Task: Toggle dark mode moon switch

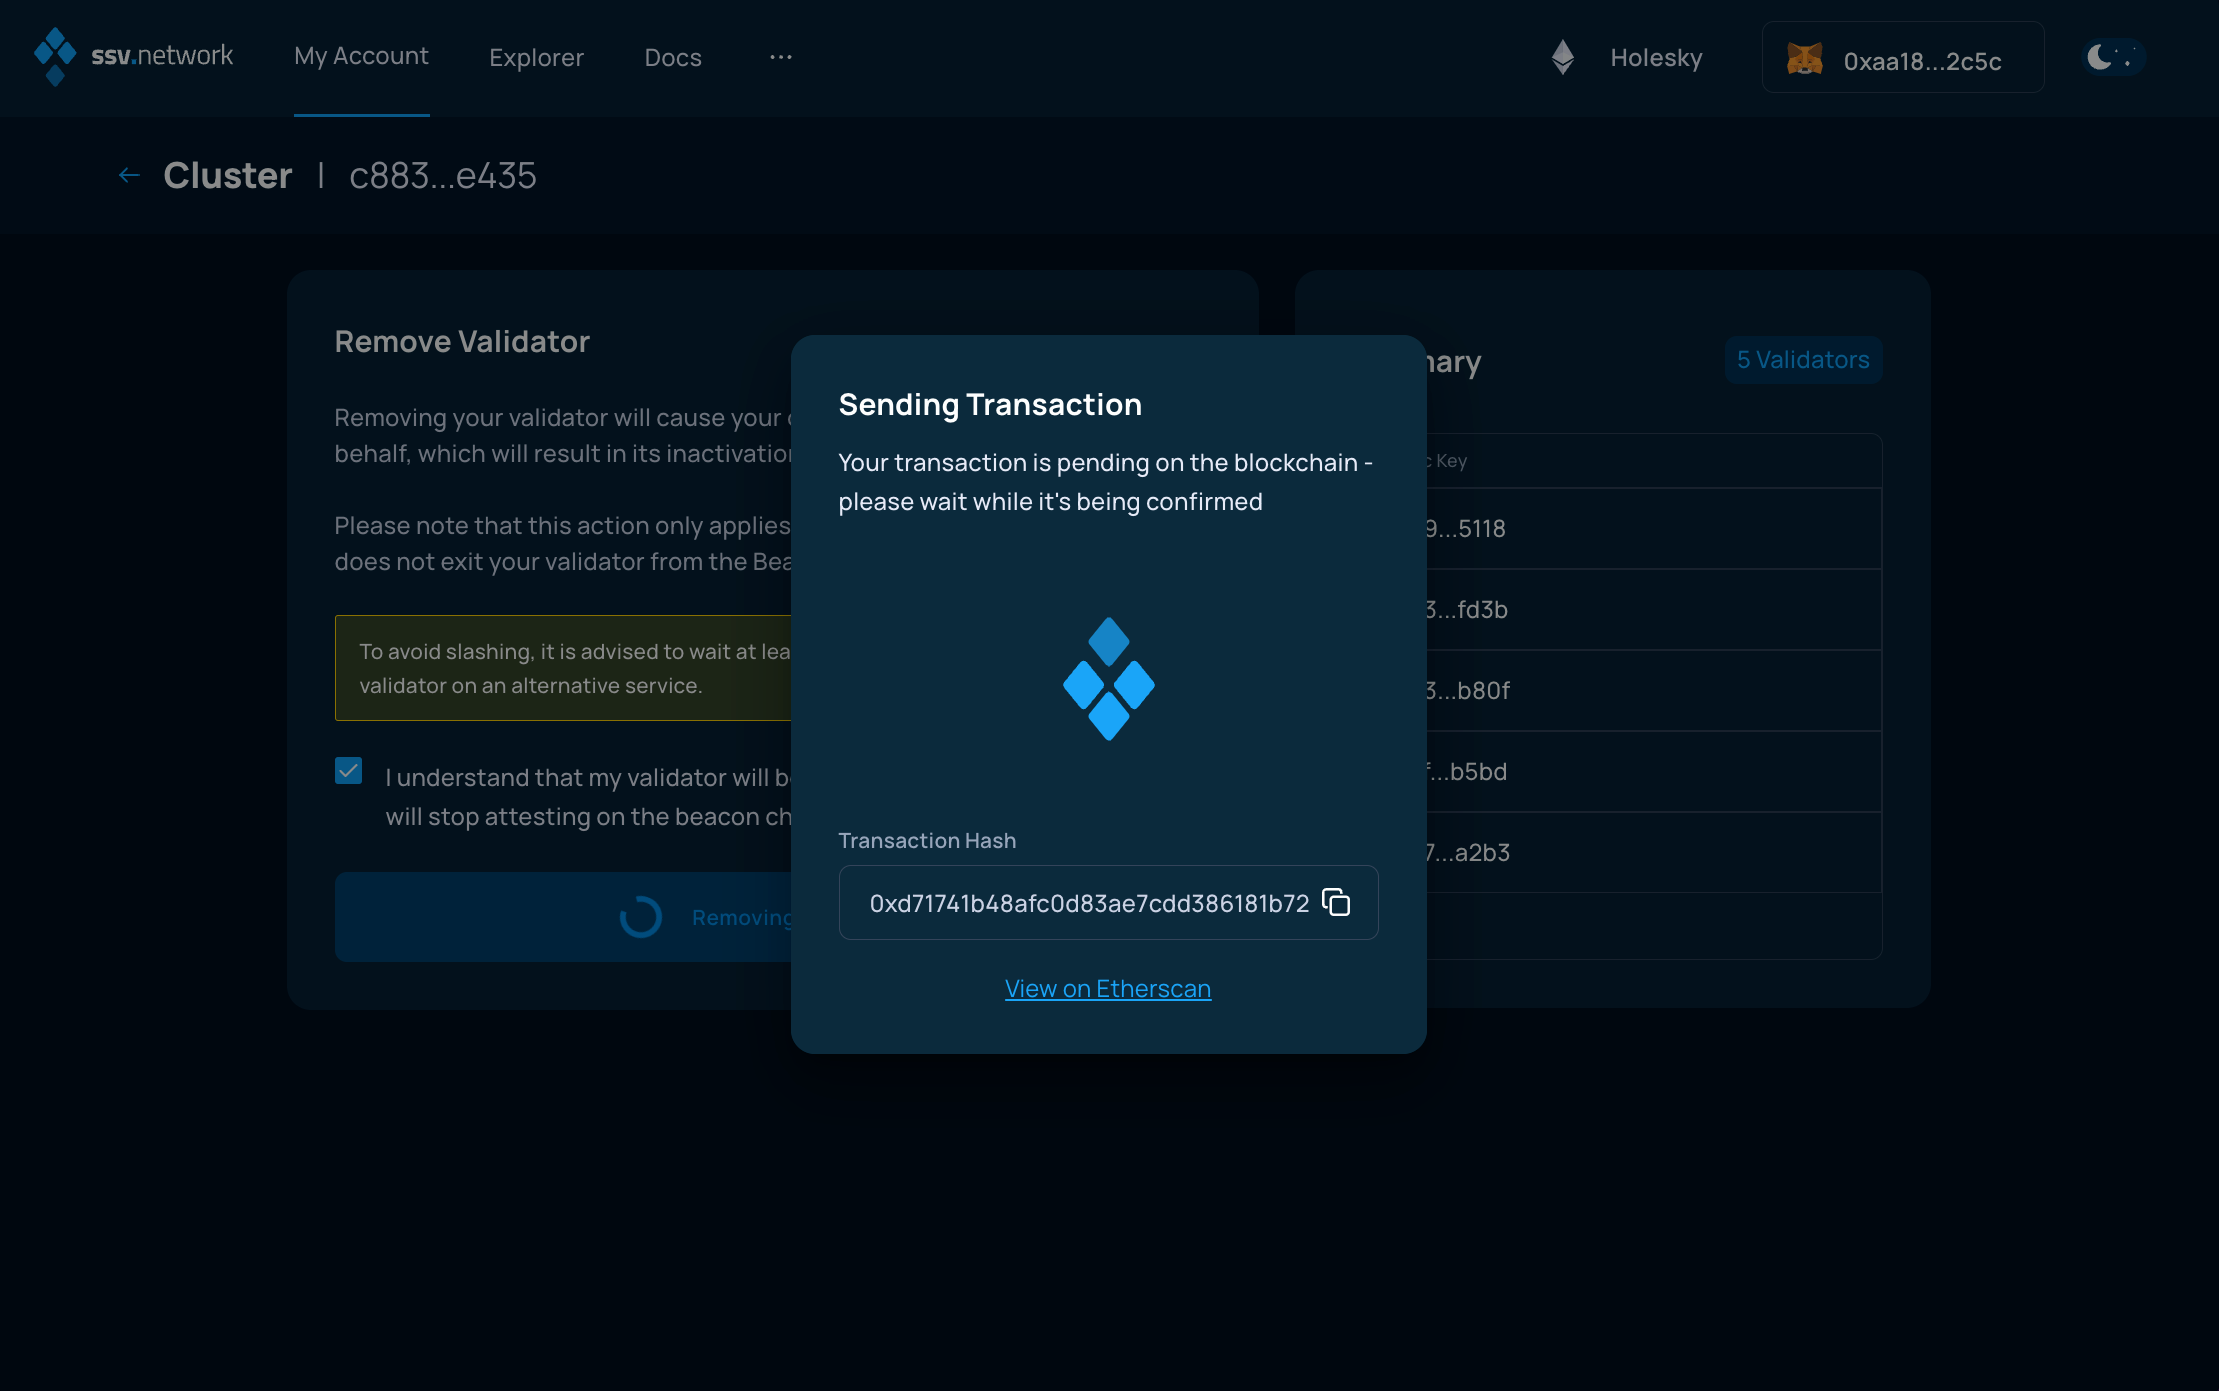Action: pyautogui.click(x=2113, y=57)
